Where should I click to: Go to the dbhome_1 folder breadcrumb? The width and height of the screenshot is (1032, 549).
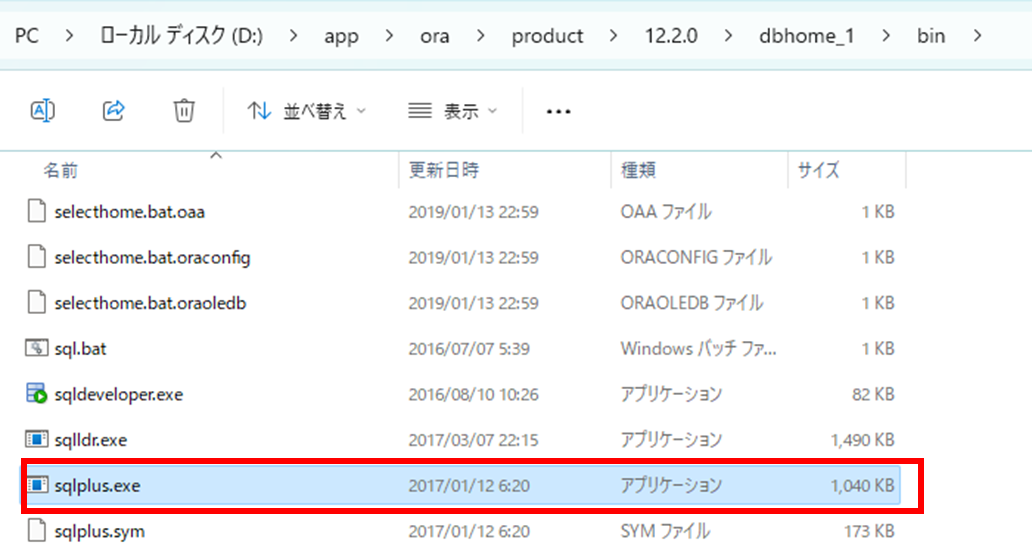tap(806, 36)
